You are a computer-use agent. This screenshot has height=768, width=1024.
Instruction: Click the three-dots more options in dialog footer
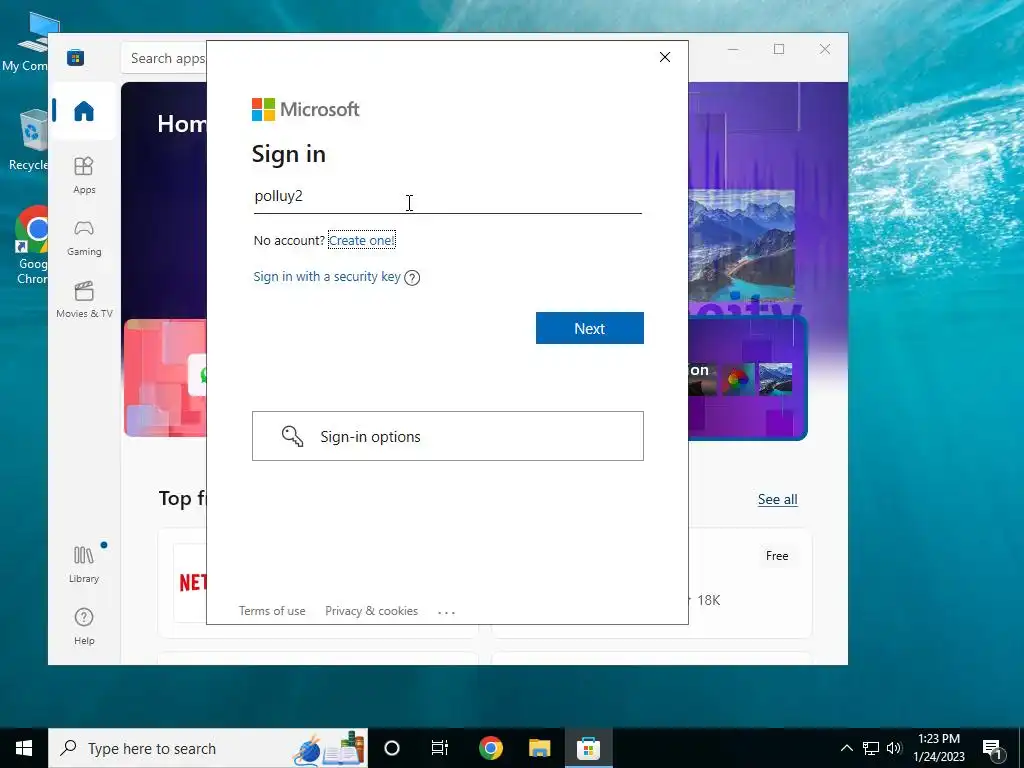tap(447, 612)
